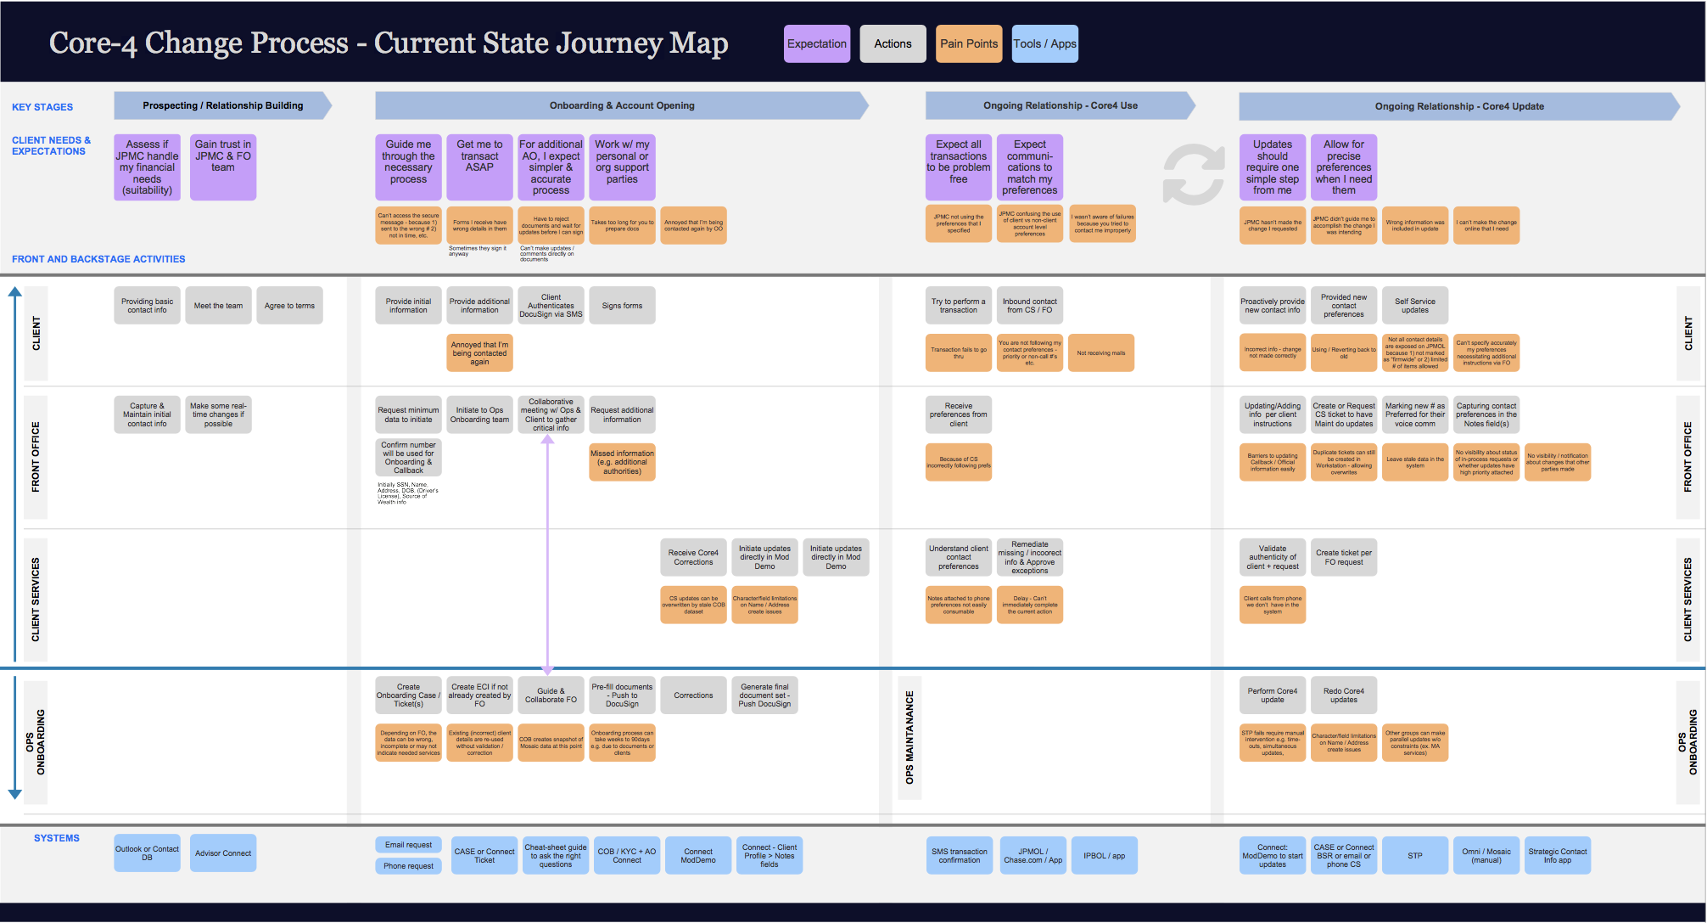Click the Create Onboarding Case / Ticket(s) note
Screen dimensions: 1708x924
click(x=408, y=694)
